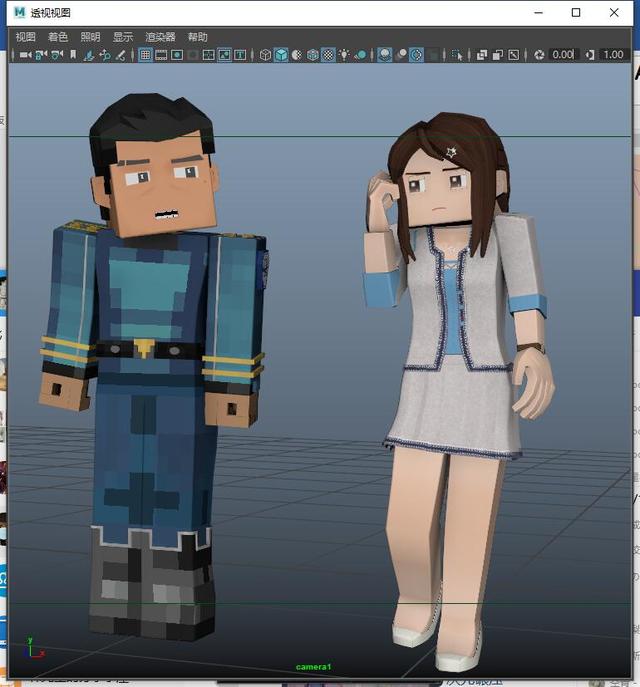Screen dimensions: 640x687
Task: Click the X-Ray display icon
Action: [481, 55]
